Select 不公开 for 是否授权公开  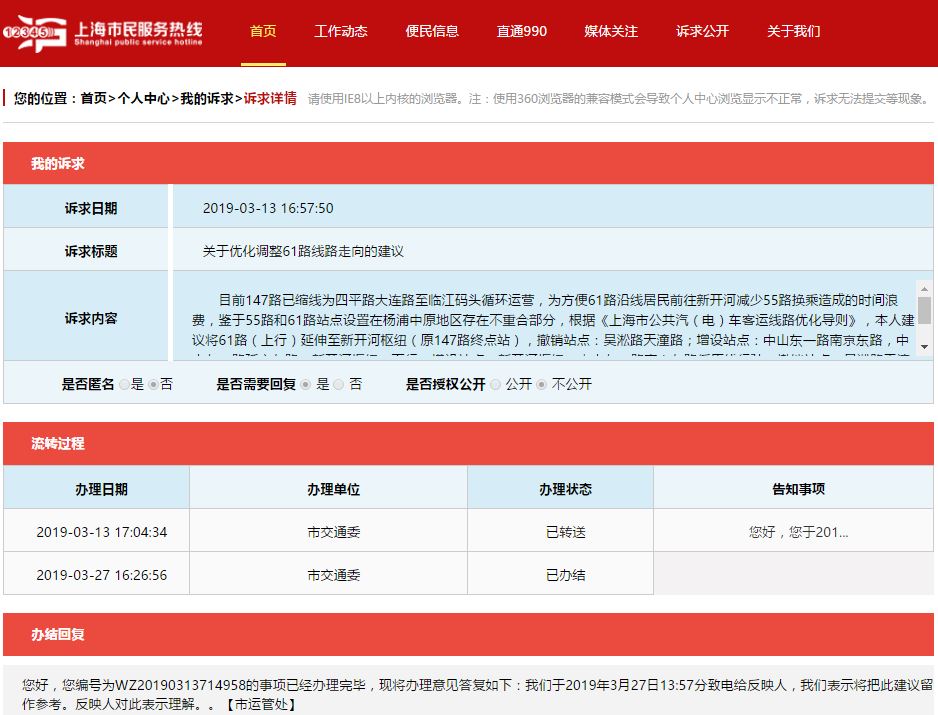(542, 384)
